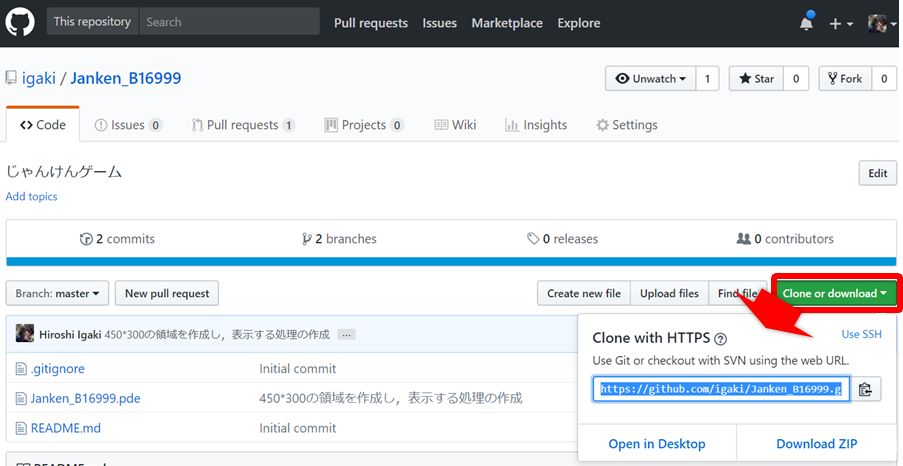903x466 pixels.
Task: Click the README.md file icon
Action: (x=21, y=428)
